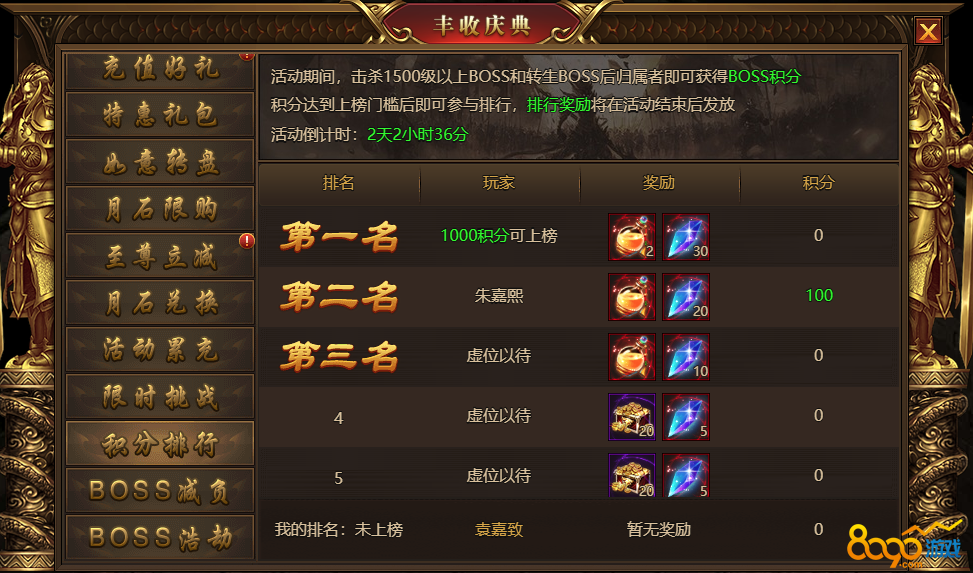The width and height of the screenshot is (973, 573).
Task: Close the 丰收庆典 event window
Action: (928, 30)
